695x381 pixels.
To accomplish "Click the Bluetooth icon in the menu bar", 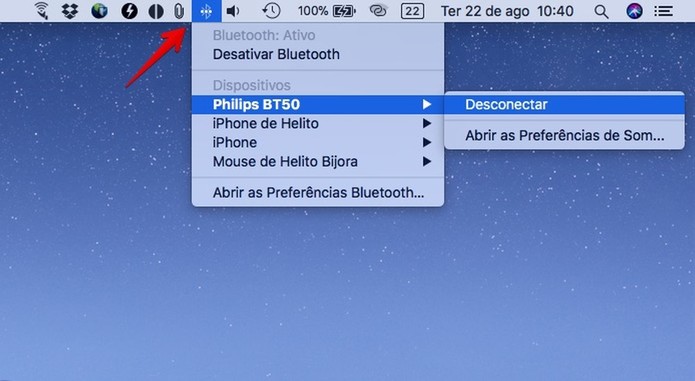I will click(207, 11).
